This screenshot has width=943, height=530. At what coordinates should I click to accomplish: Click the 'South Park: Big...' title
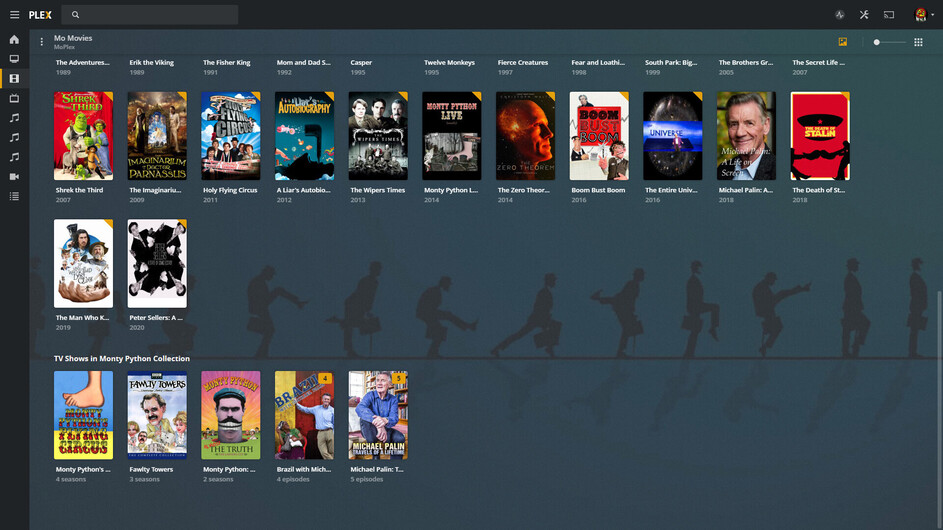[x=671, y=63]
